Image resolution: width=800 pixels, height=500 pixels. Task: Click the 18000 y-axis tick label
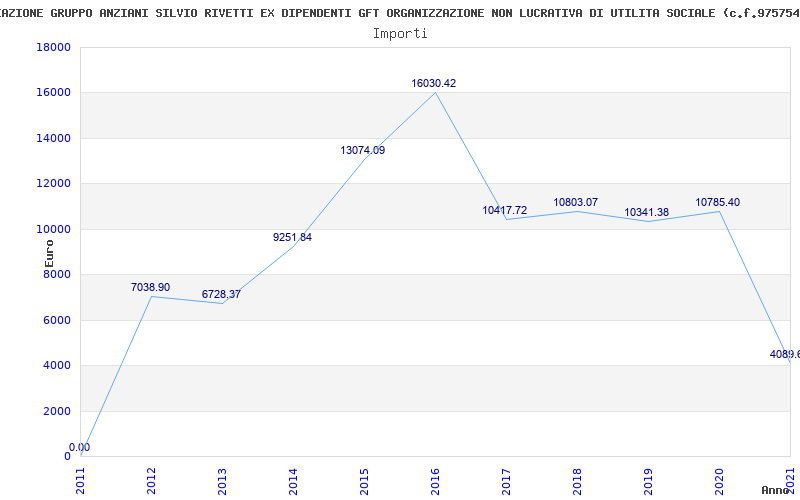pos(54,47)
